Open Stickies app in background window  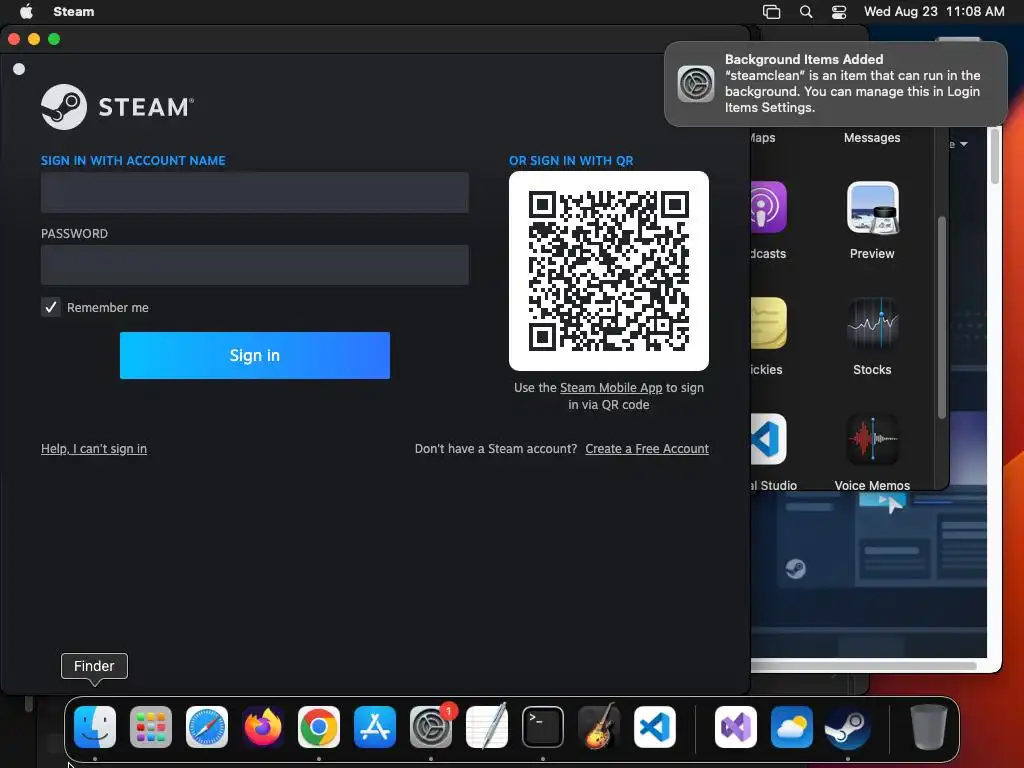click(769, 323)
